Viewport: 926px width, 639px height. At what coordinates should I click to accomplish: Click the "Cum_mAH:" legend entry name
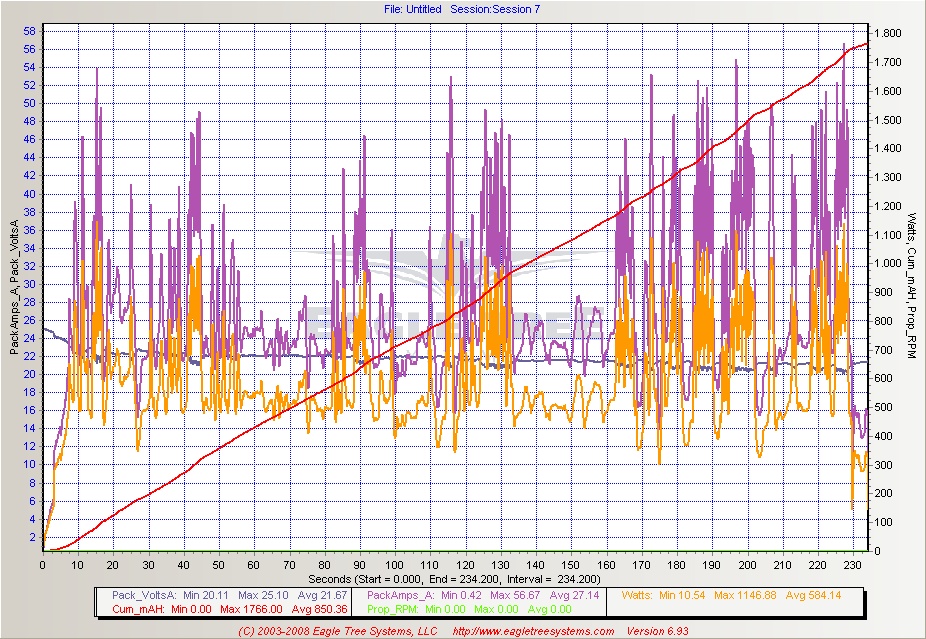pyautogui.click(x=139, y=609)
